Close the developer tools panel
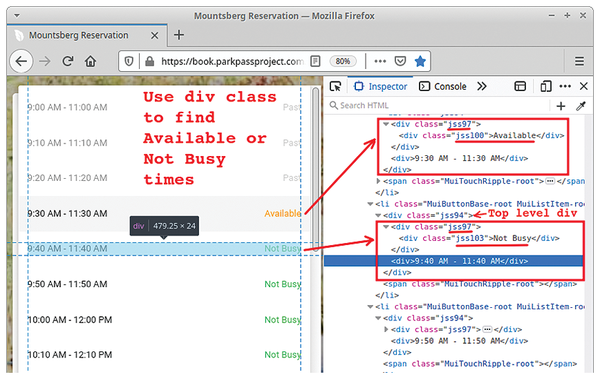Viewport: 600px width, 379px height. click(584, 87)
